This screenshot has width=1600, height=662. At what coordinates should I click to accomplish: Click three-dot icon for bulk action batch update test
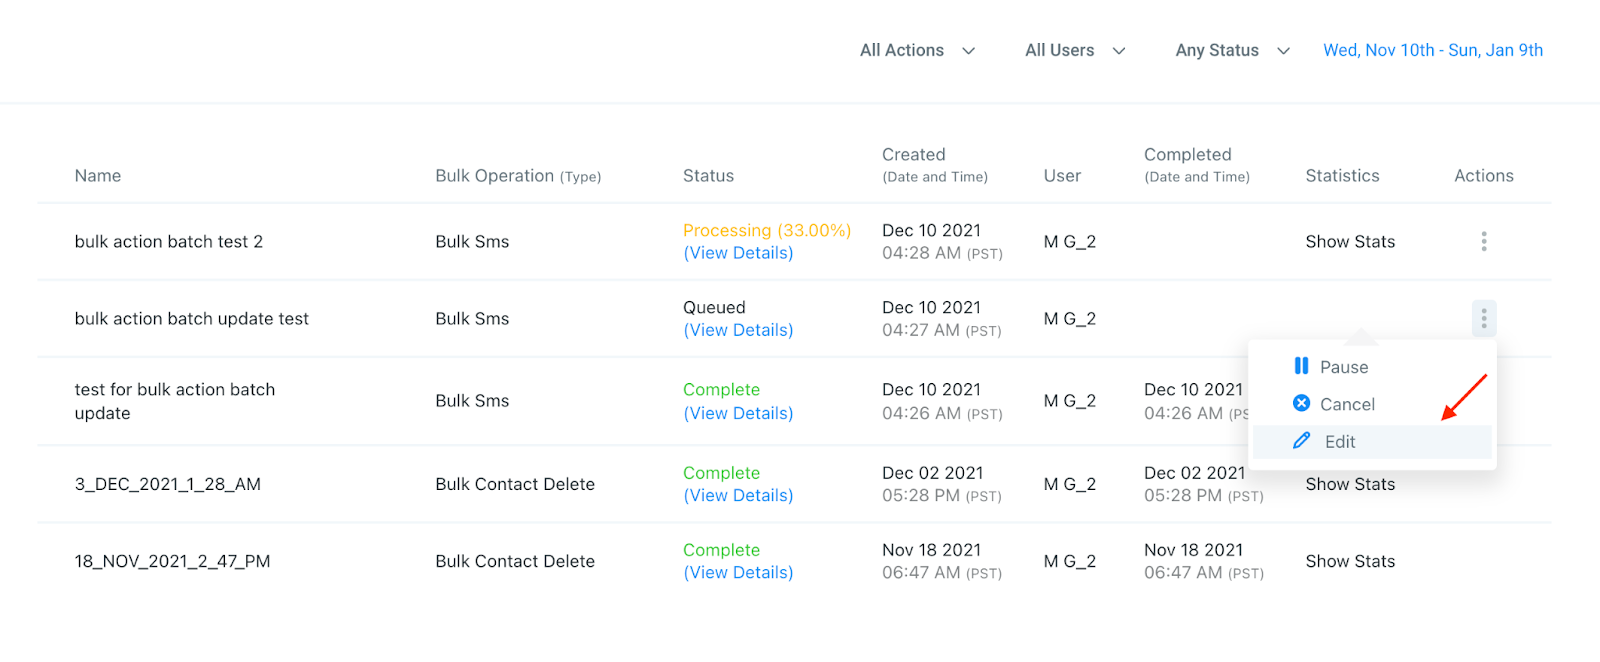coord(1483,318)
